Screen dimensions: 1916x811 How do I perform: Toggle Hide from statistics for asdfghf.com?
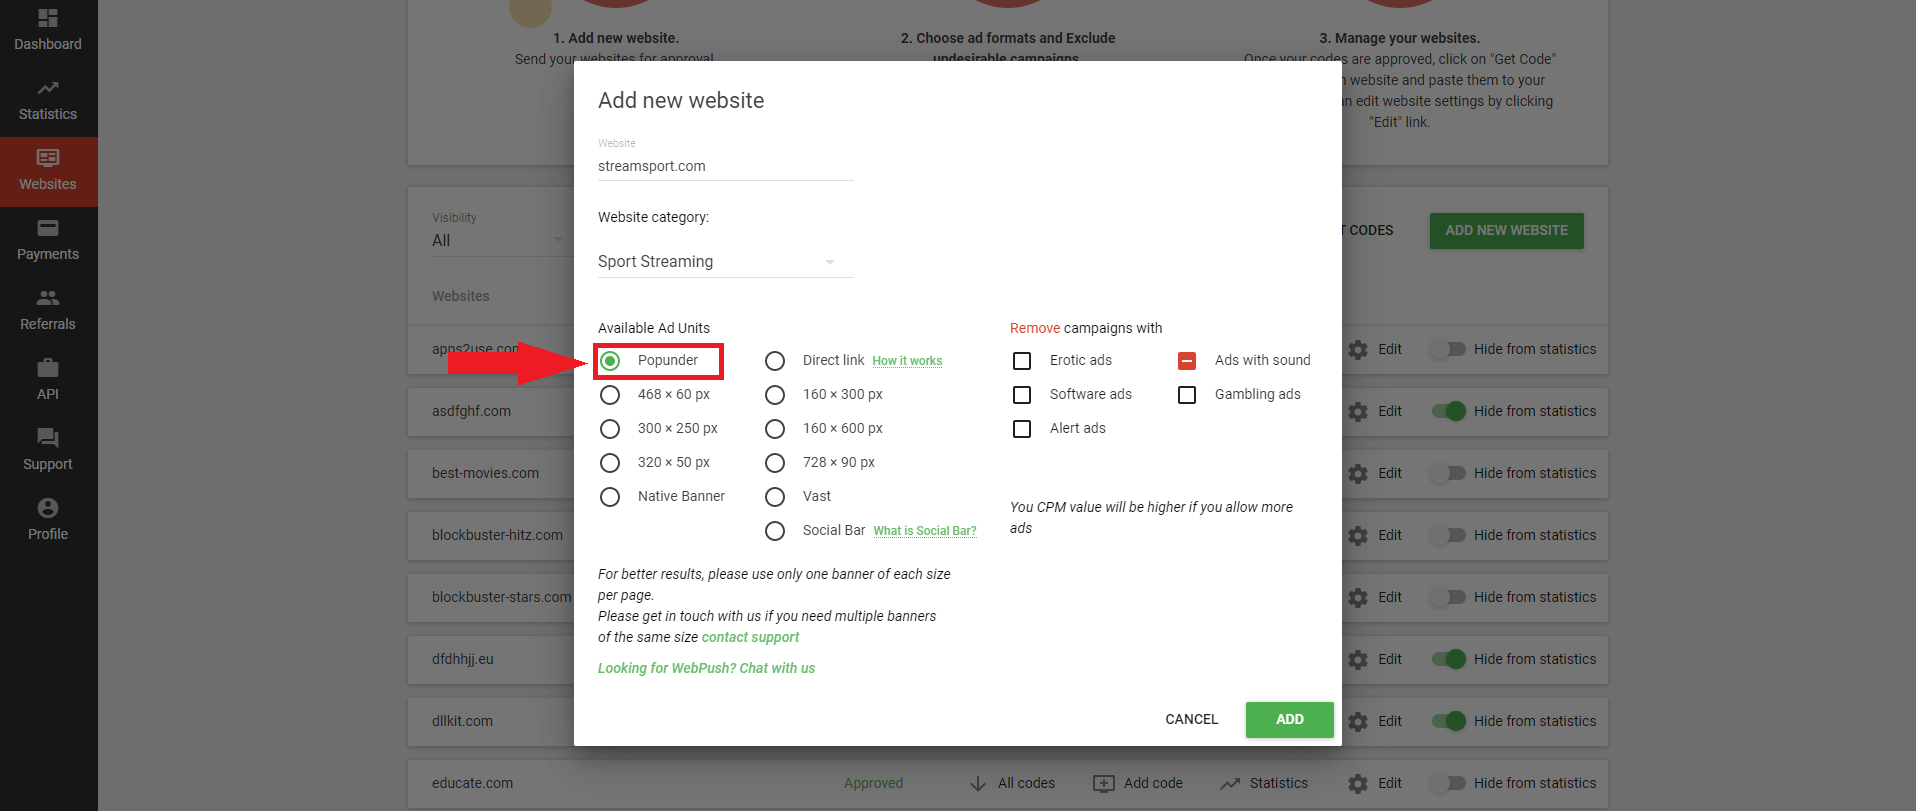1448,411
